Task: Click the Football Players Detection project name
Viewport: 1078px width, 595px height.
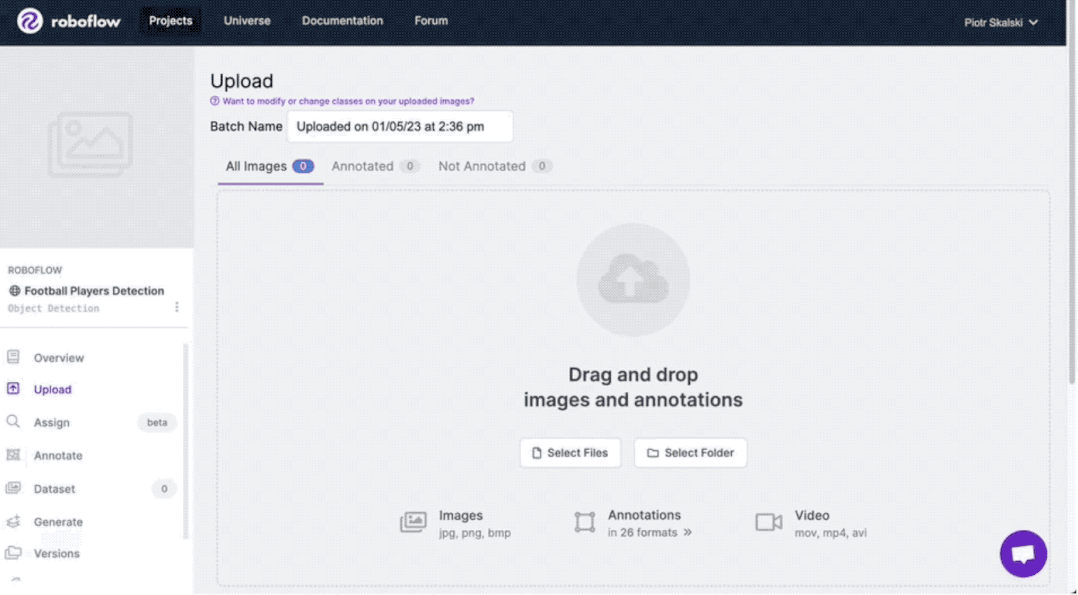Action: coord(94,290)
